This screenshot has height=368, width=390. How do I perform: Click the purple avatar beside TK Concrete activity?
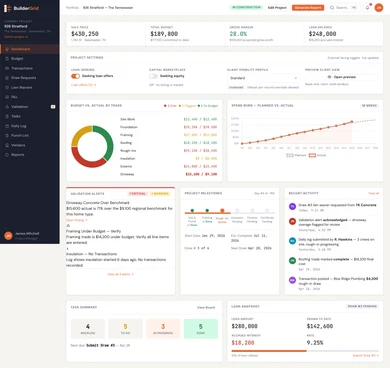click(292, 207)
